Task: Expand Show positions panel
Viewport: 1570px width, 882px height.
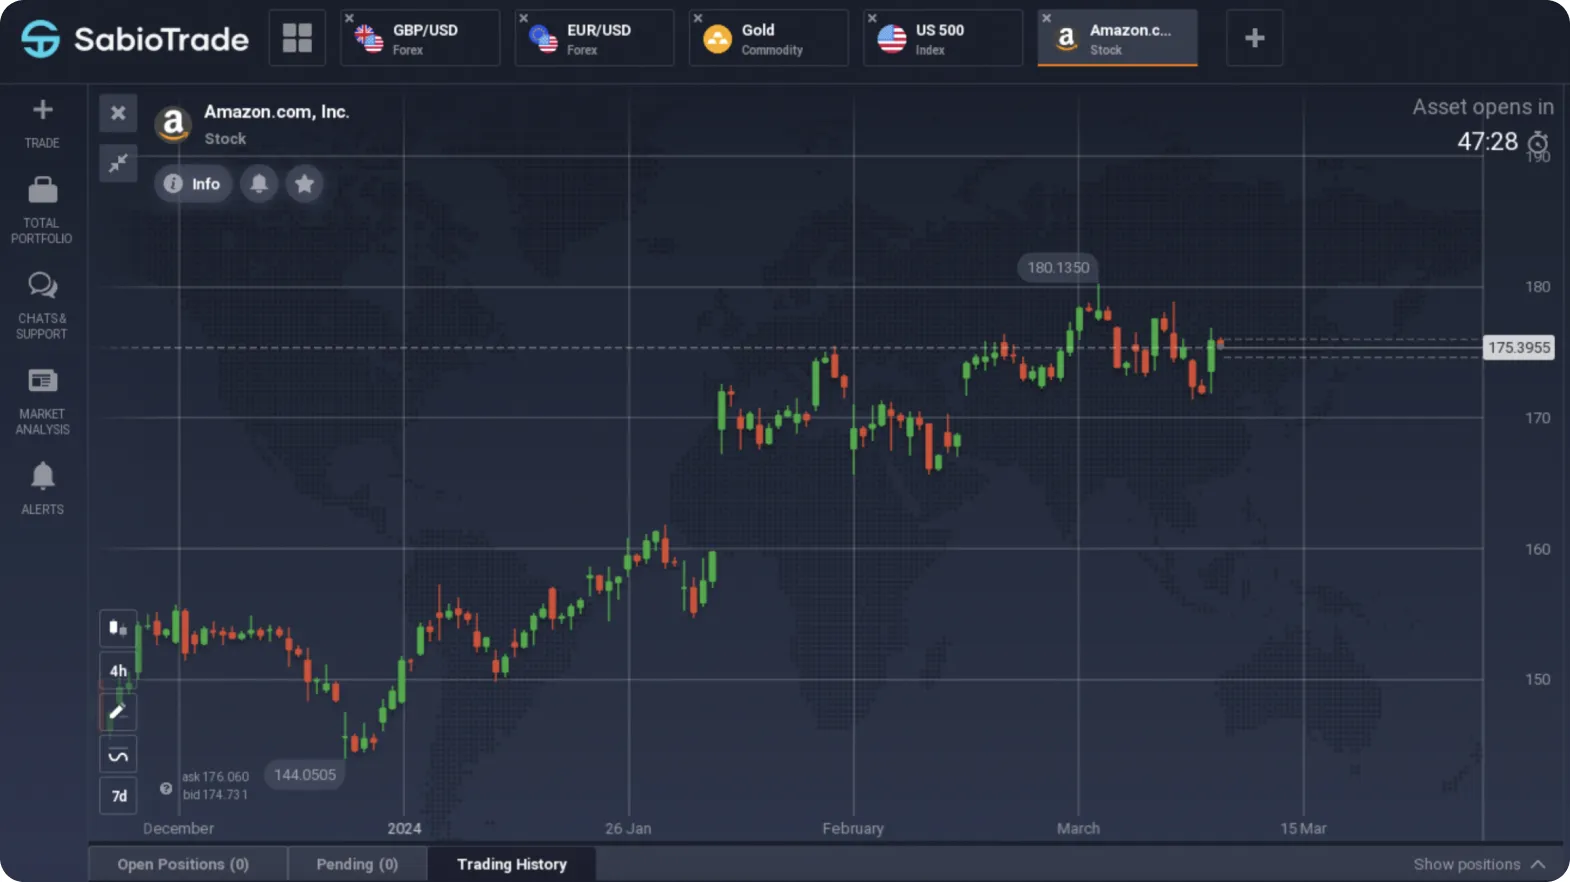Action: (x=1479, y=864)
